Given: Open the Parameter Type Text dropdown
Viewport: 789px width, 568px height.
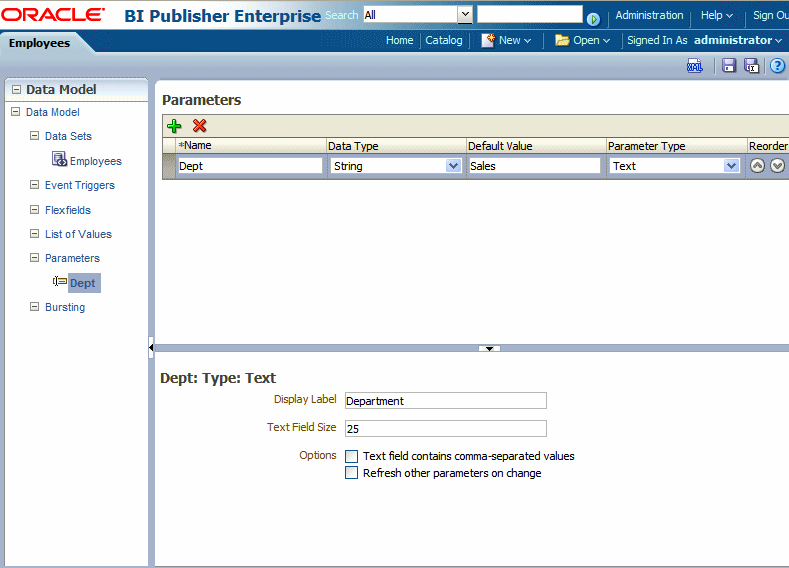Looking at the screenshot, I should point(731,166).
